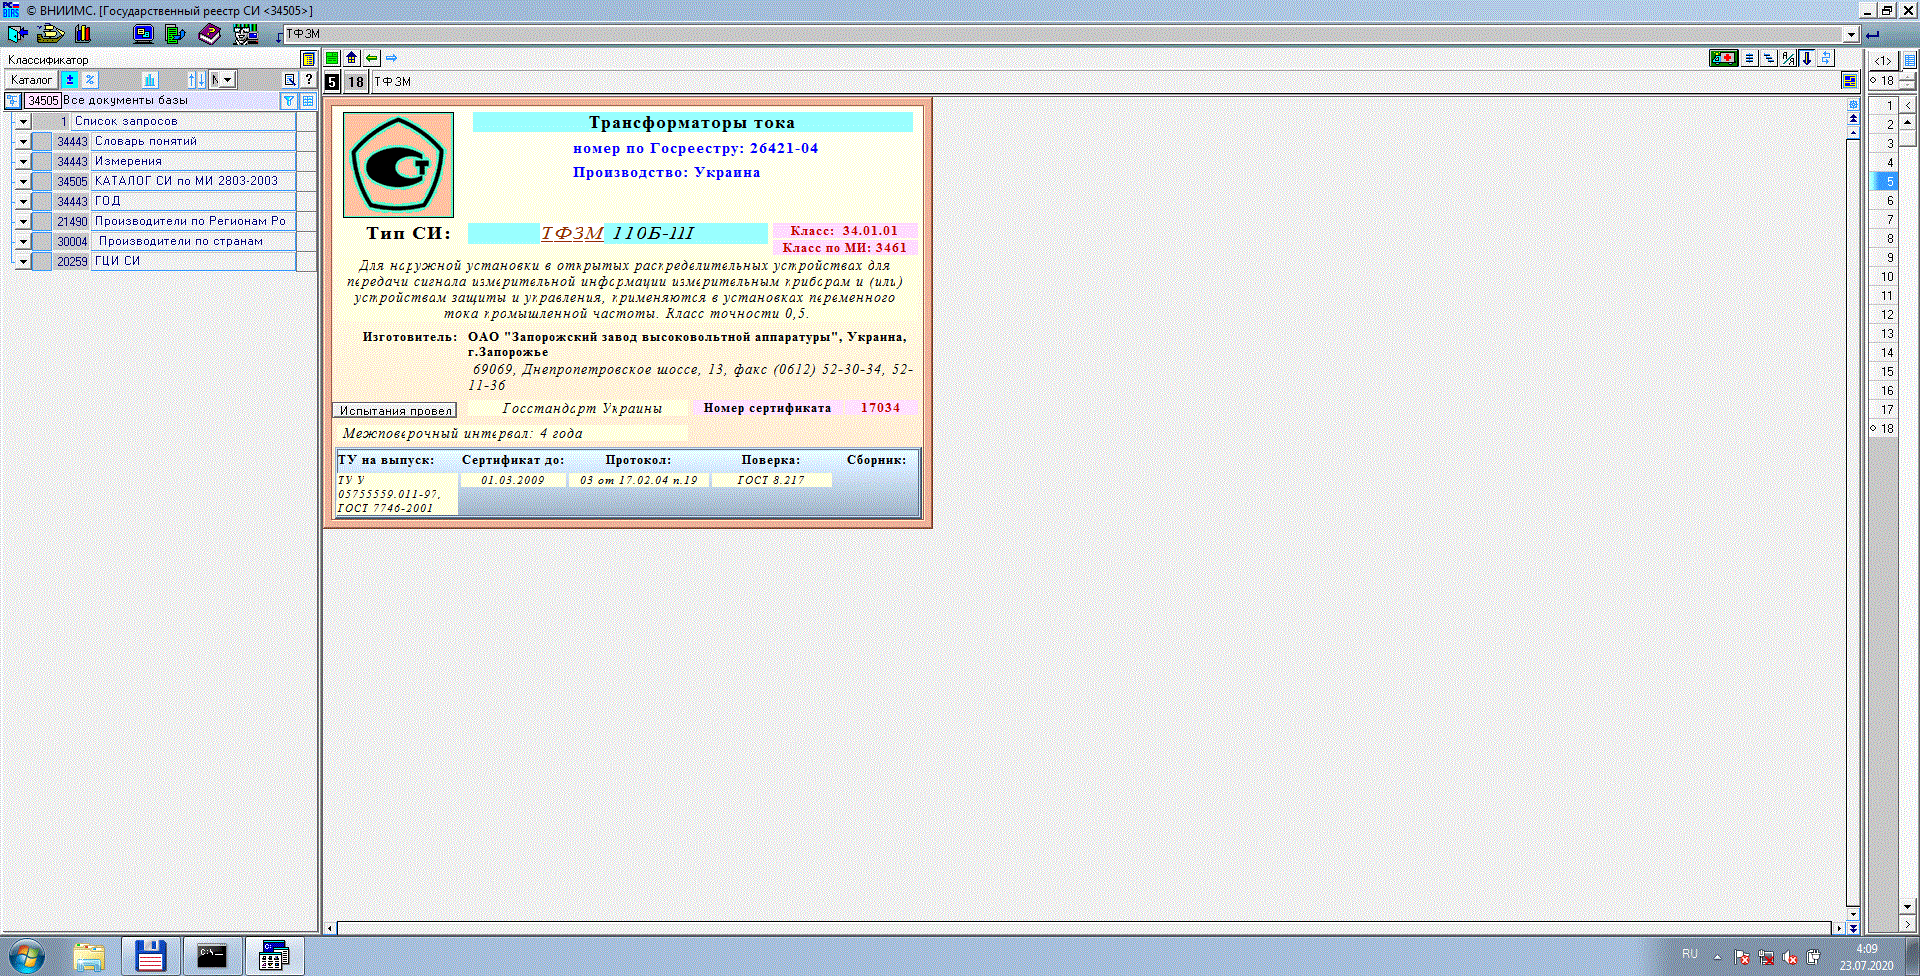Click the ambulance help icon

coord(1723,58)
